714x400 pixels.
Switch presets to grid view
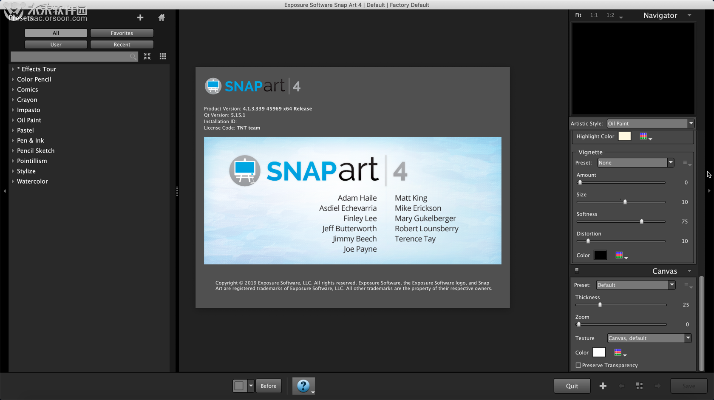[163, 56]
